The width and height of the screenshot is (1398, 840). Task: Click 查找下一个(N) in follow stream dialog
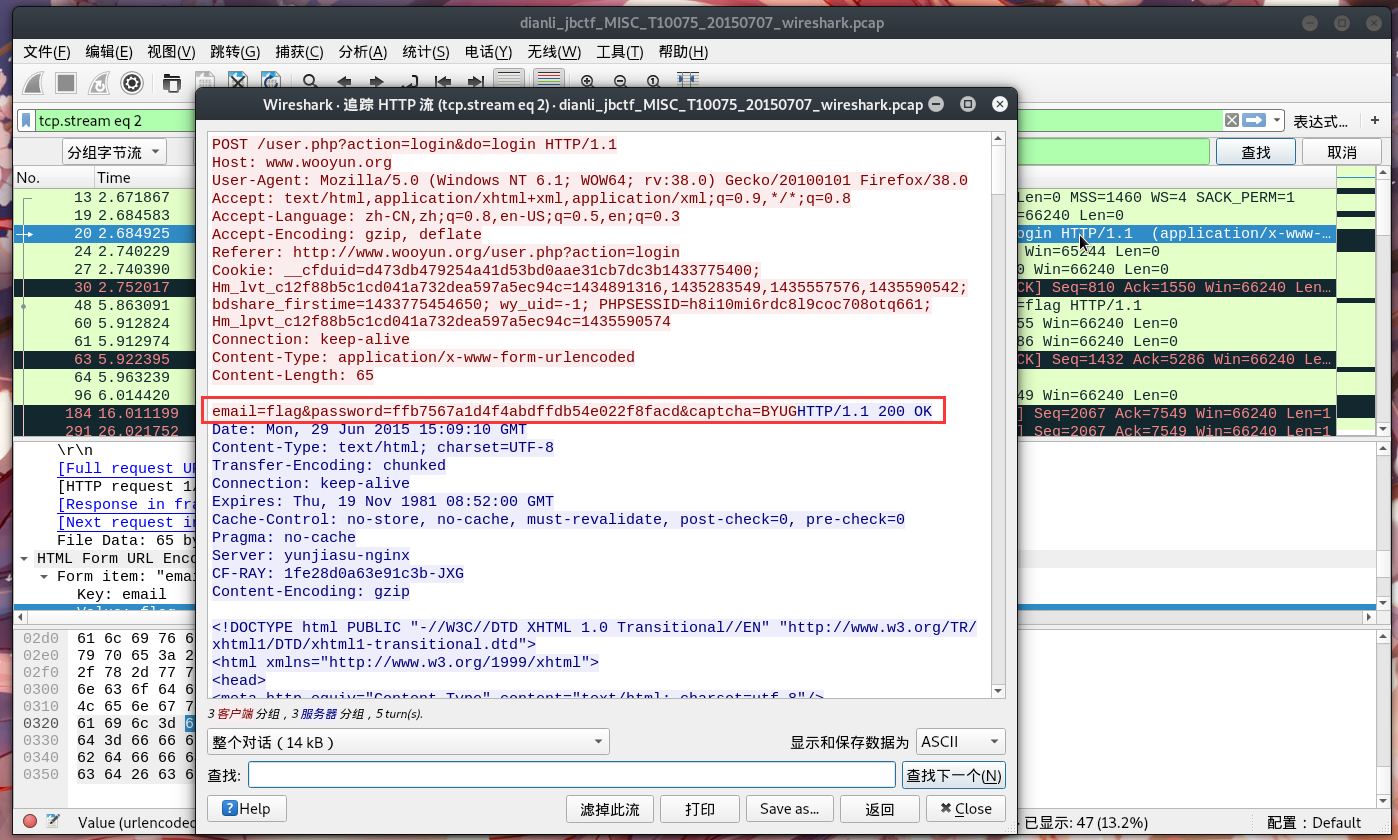coord(953,775)
